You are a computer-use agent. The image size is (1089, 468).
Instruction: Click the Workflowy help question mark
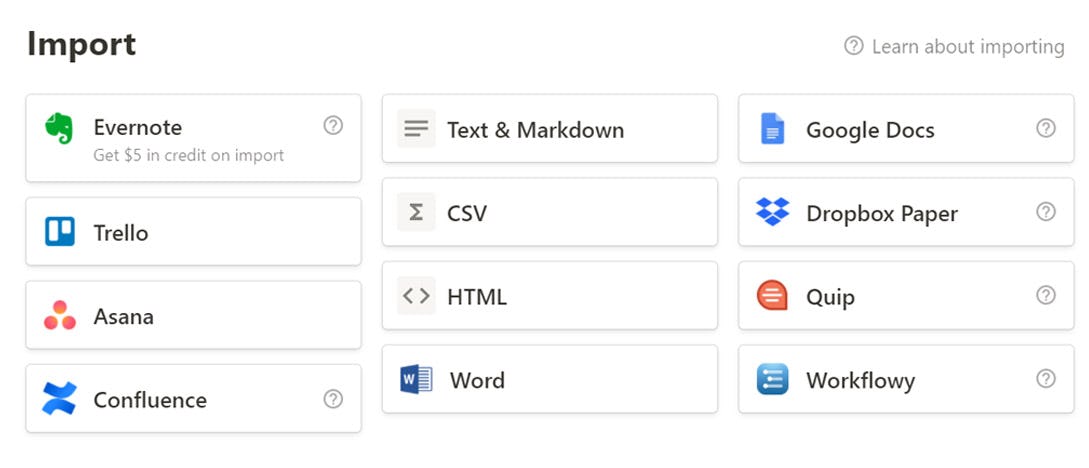click(1046, 379)
